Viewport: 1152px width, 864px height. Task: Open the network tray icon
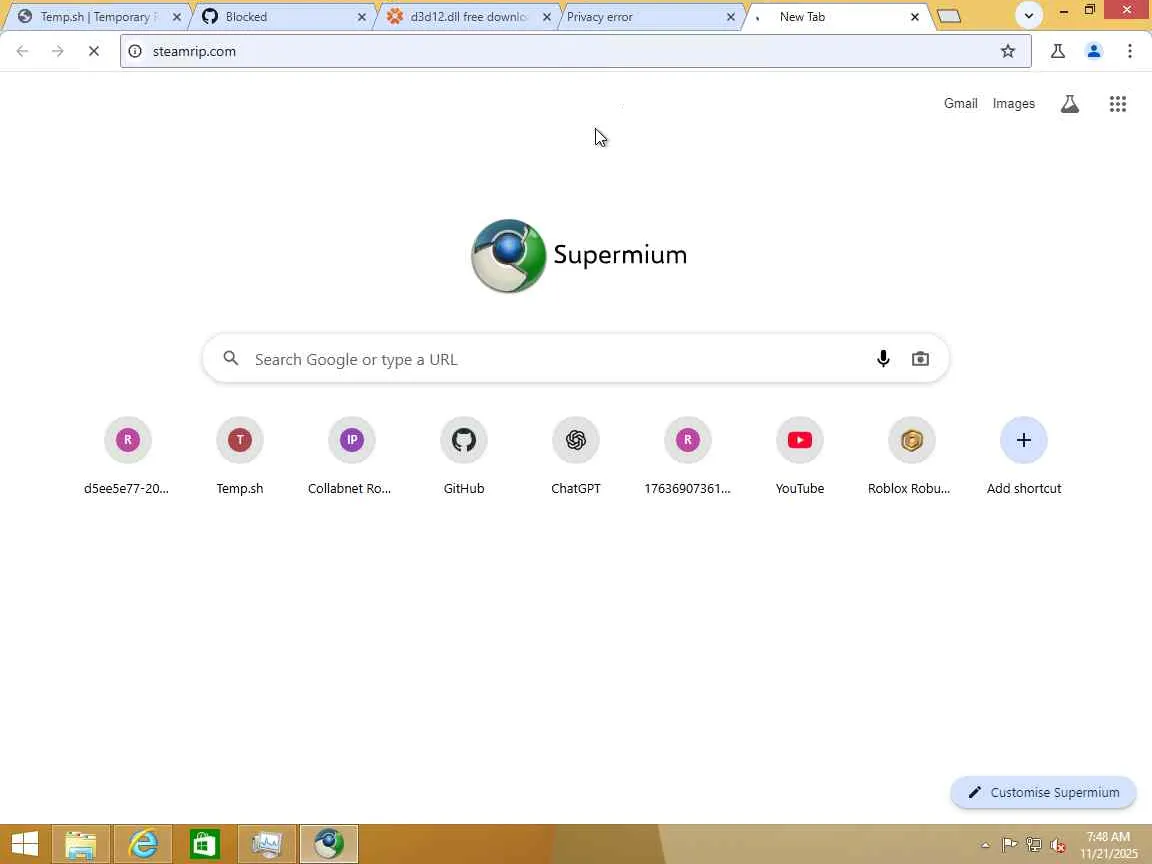[1034, 845]
